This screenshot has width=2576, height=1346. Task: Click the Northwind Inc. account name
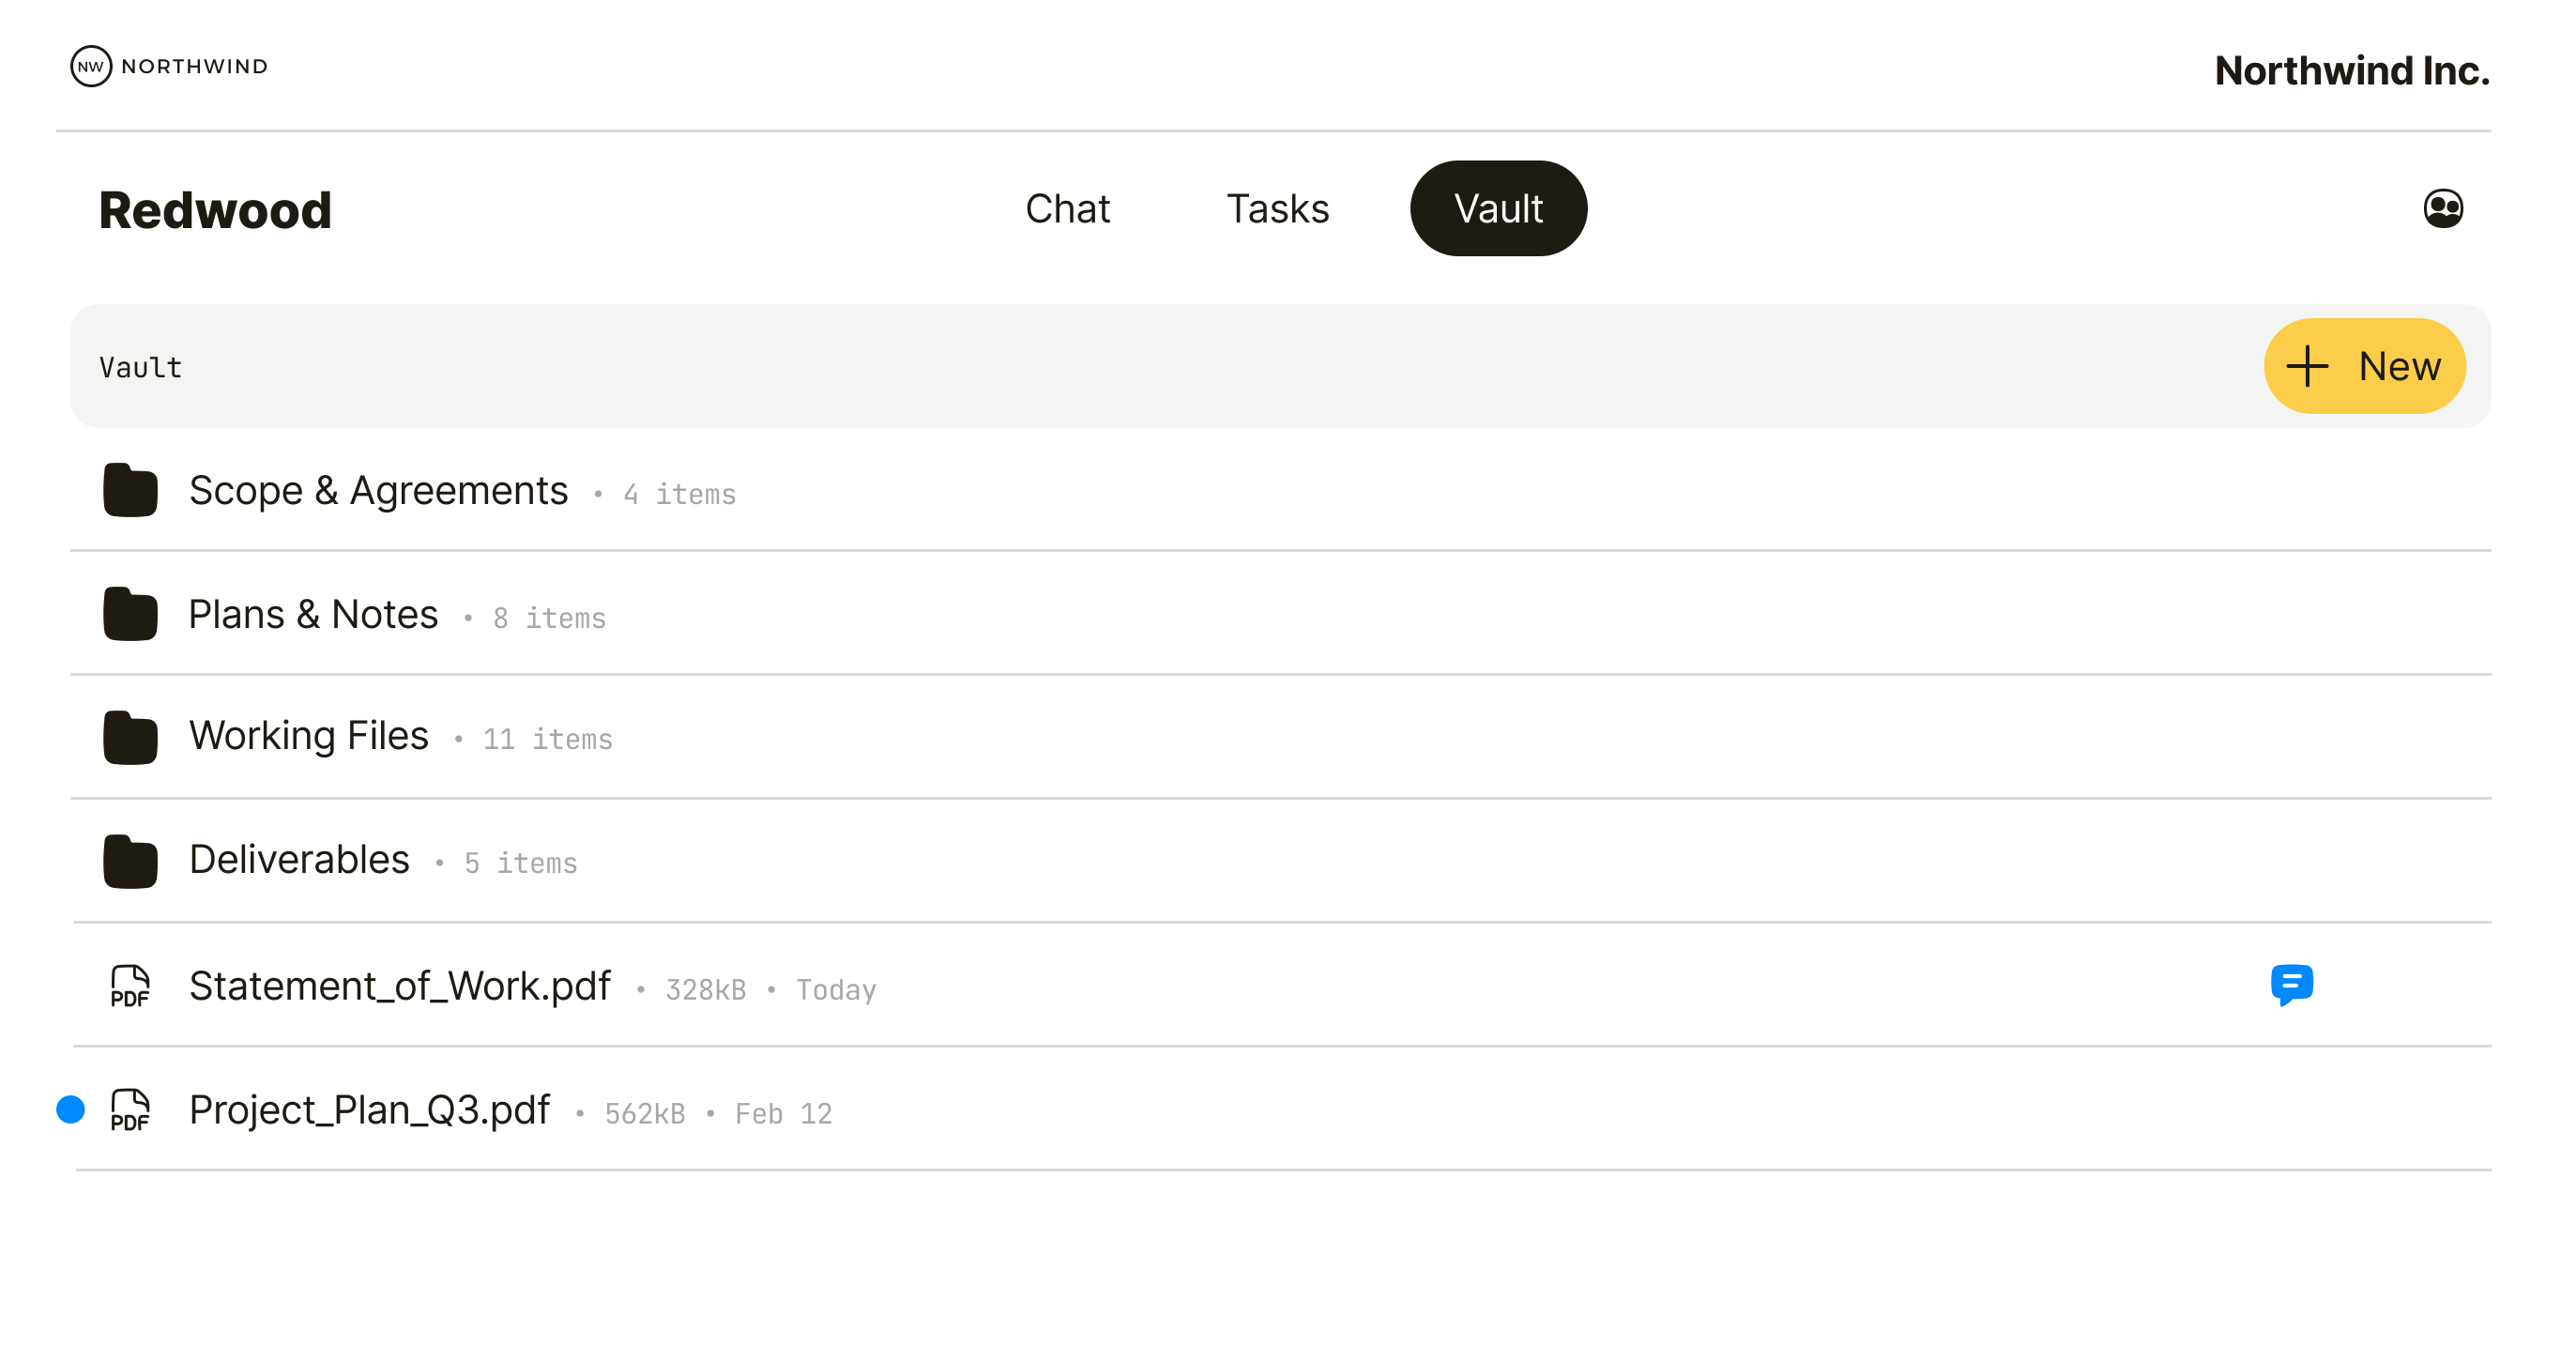pyautogui.click(x=2350, y=70)
